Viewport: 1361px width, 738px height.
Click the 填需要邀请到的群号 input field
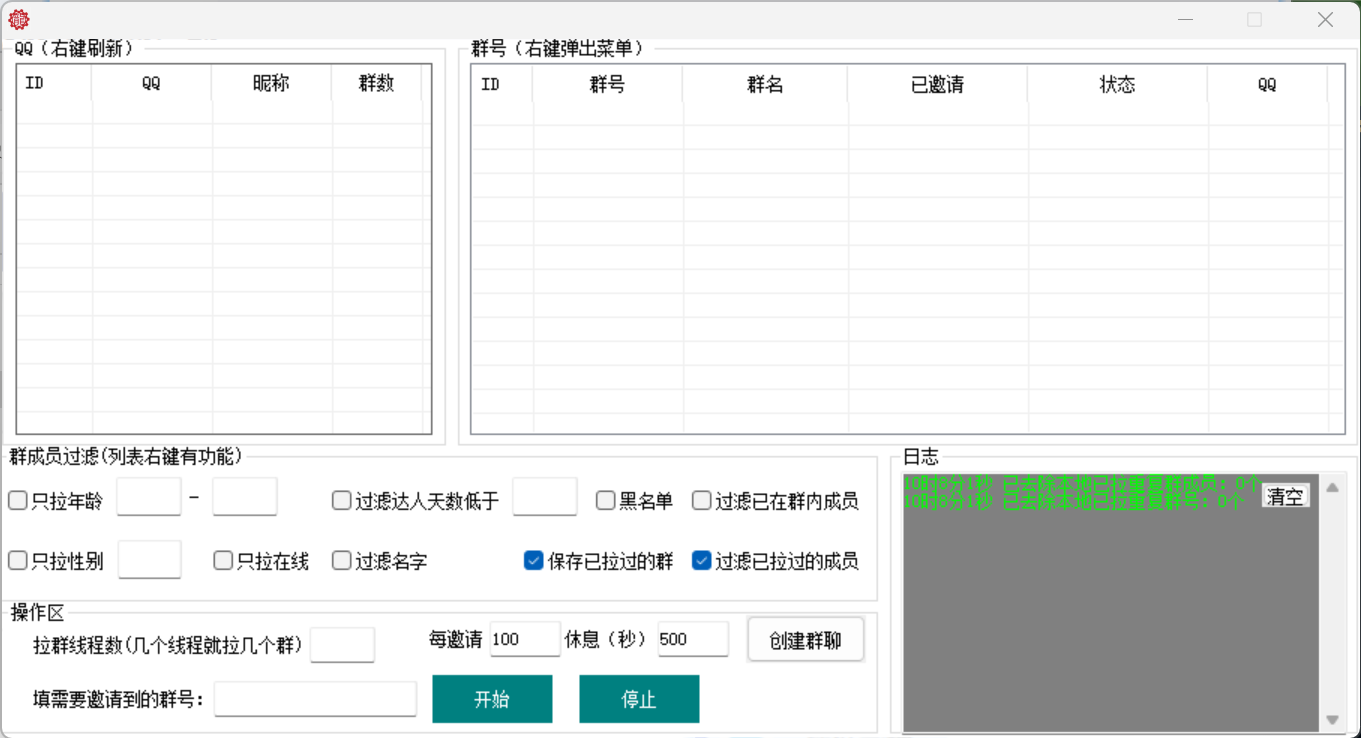(x=314, y=698)
